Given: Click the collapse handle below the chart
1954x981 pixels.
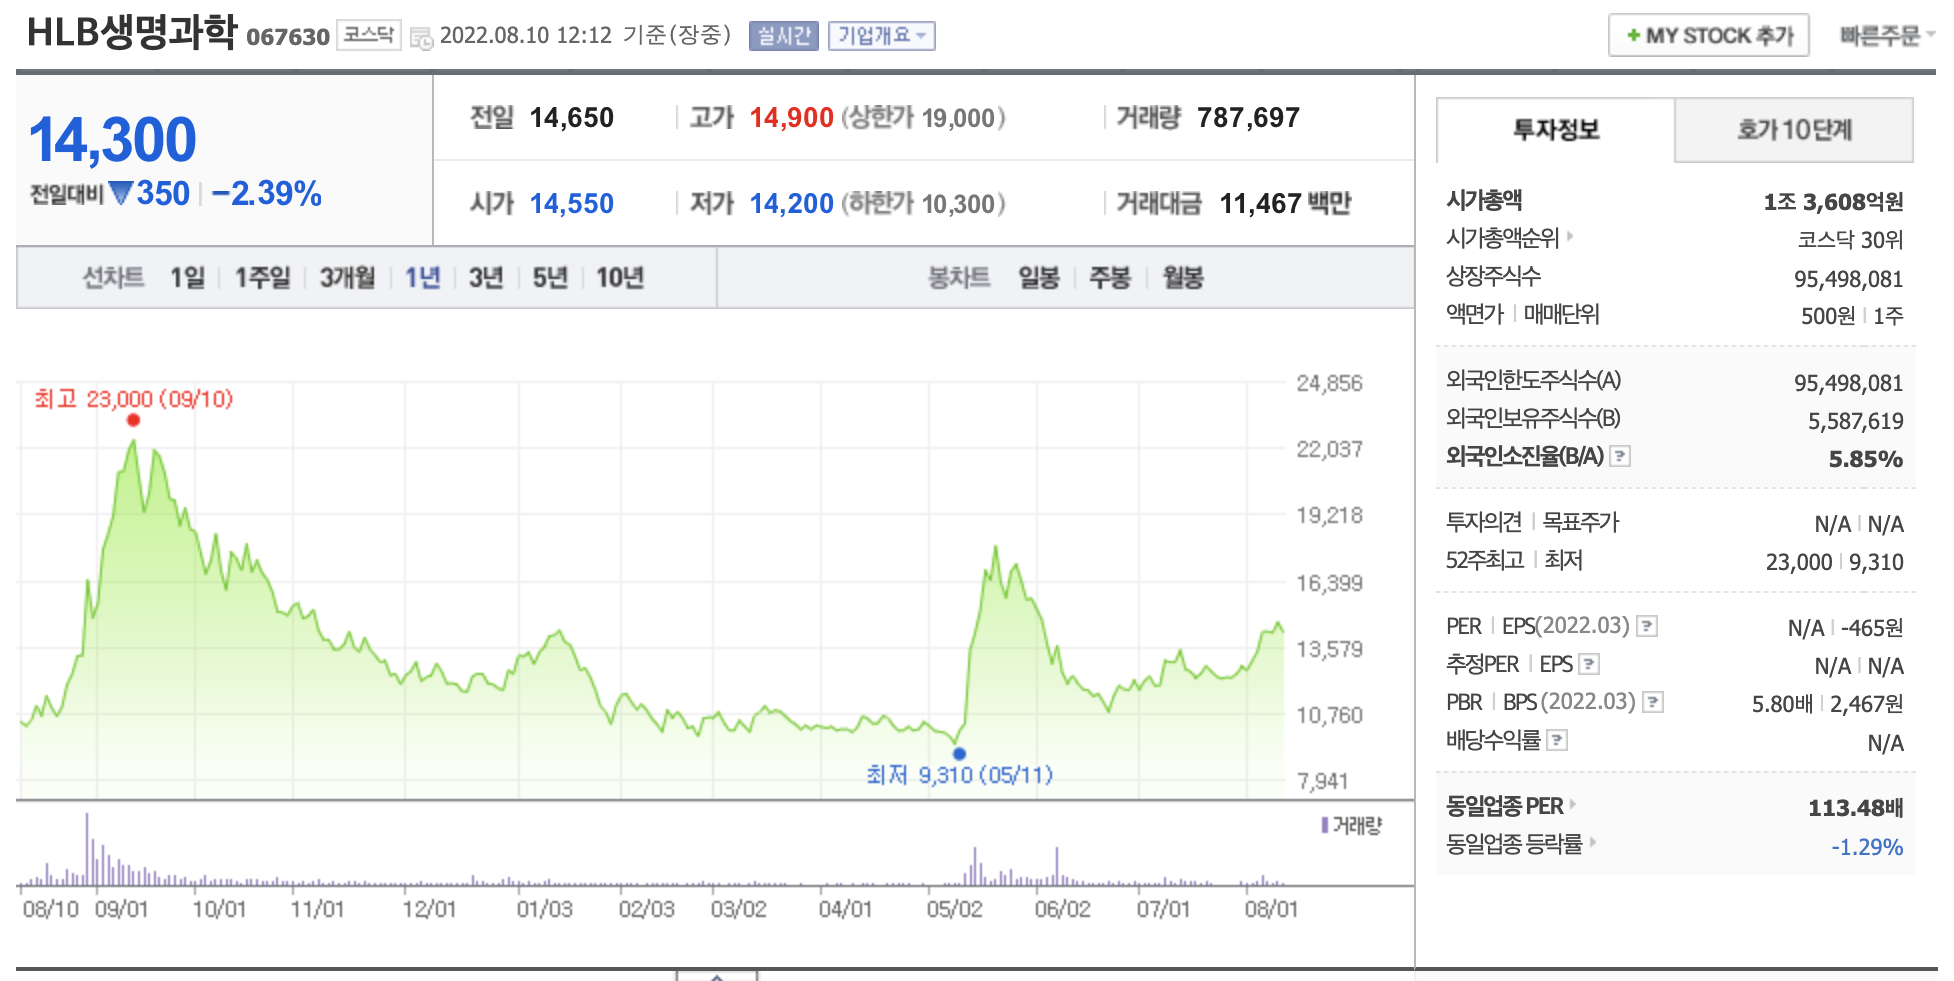Looking at the screenshot, I should point(717,975).
